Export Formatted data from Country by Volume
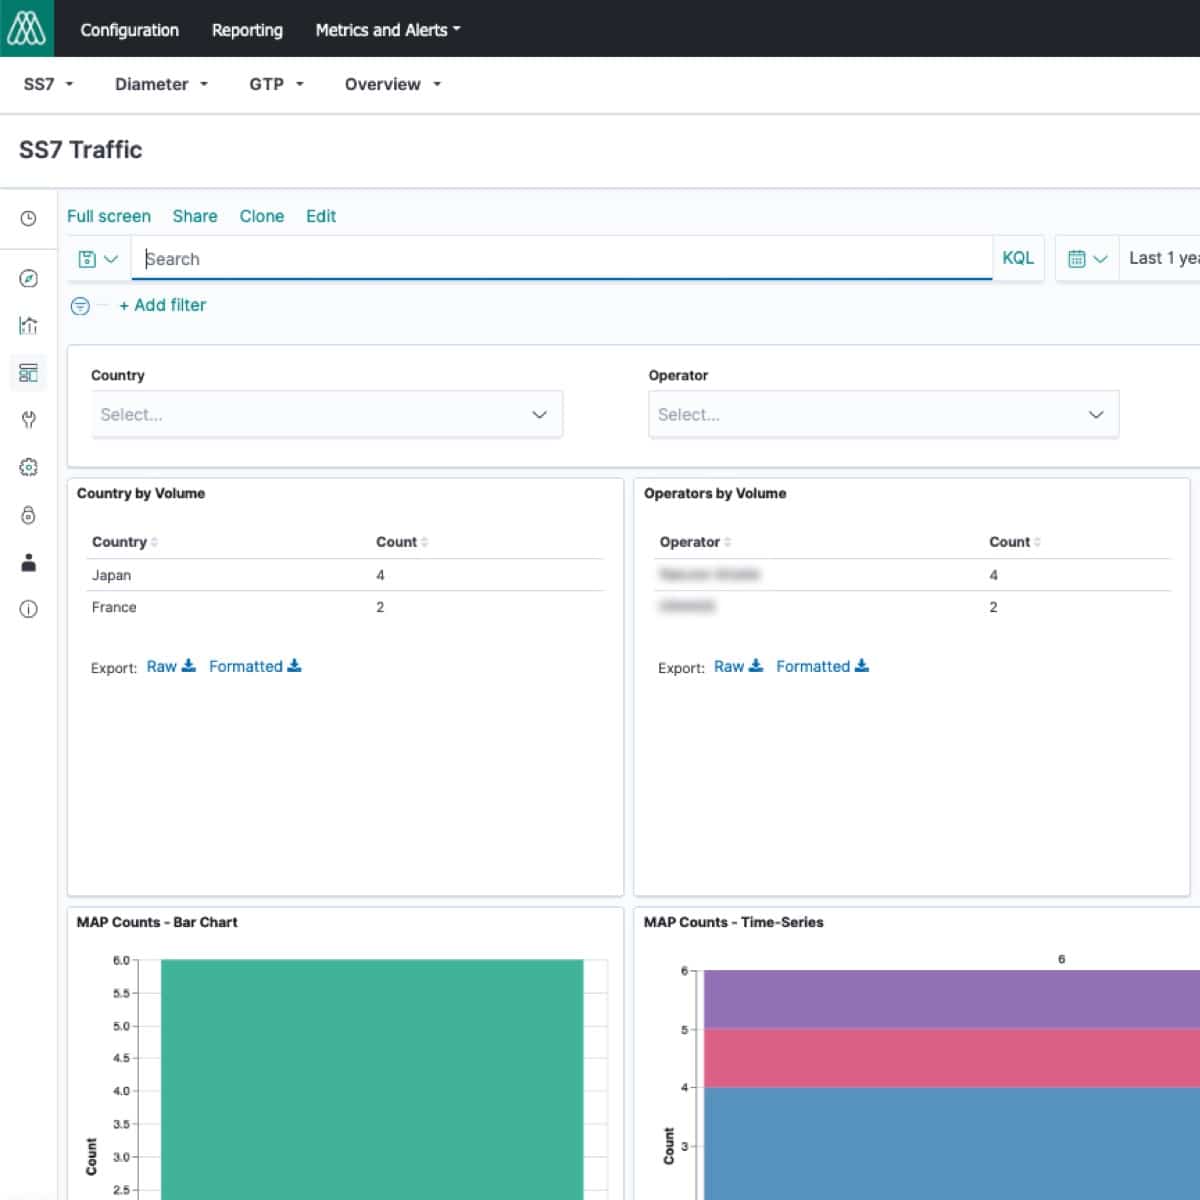 [x=255, y=666]
